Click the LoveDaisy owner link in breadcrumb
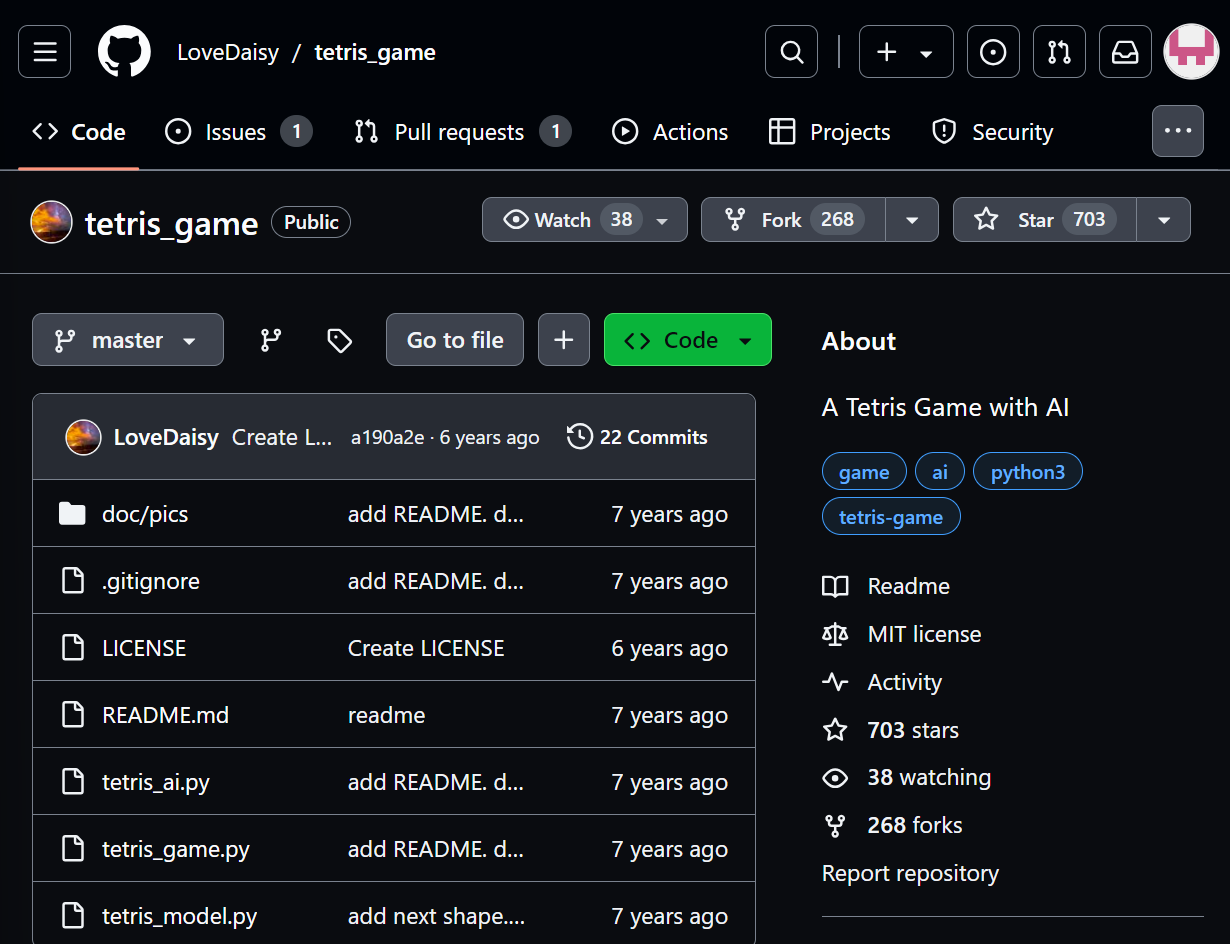The width and height of the screenshot is (1230, 944). click(228, 52)
